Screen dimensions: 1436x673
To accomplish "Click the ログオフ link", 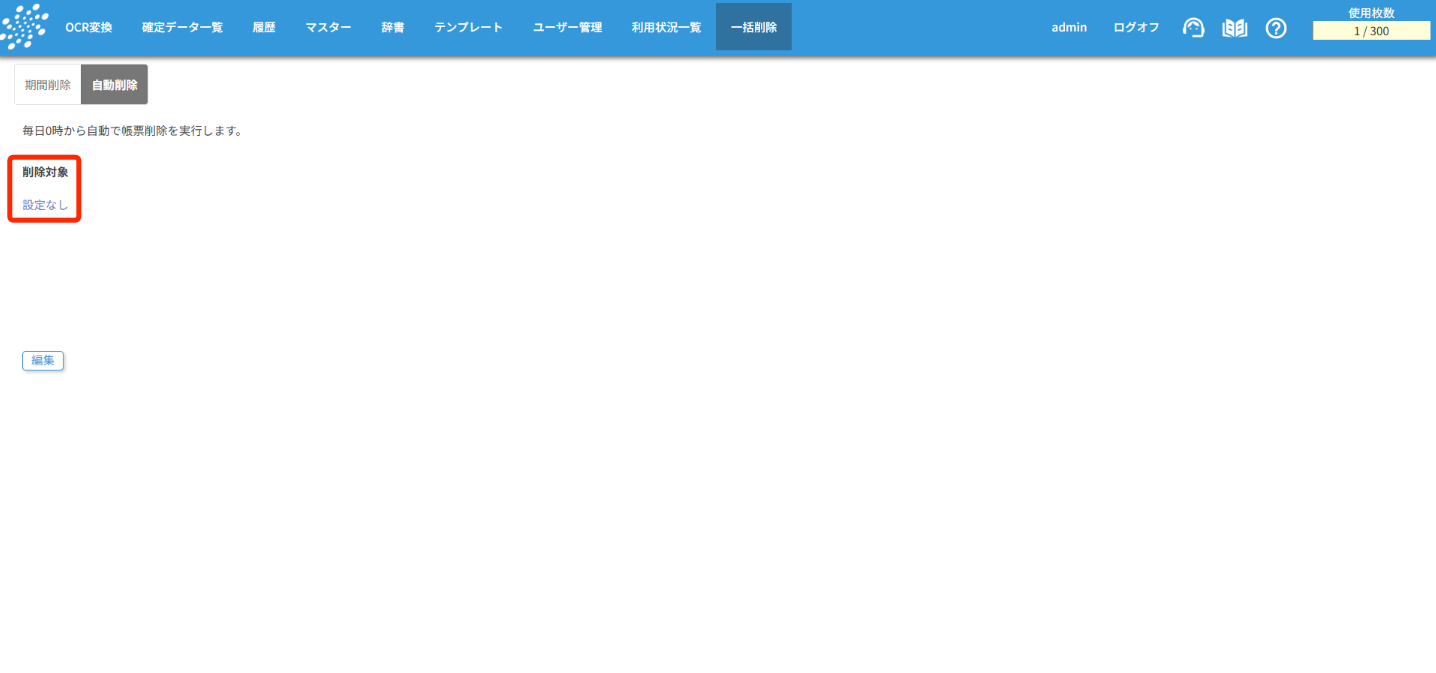I will 1136,27.
